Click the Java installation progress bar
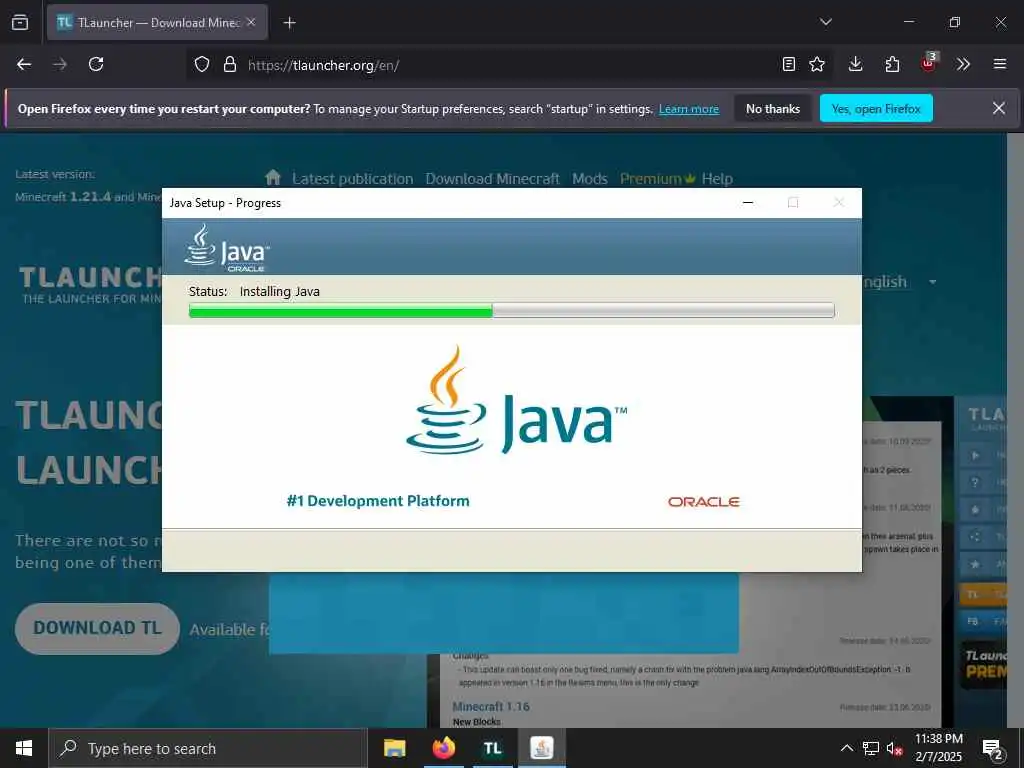Viewport: 1024px width, 768px height. click(x=511, y=310)
